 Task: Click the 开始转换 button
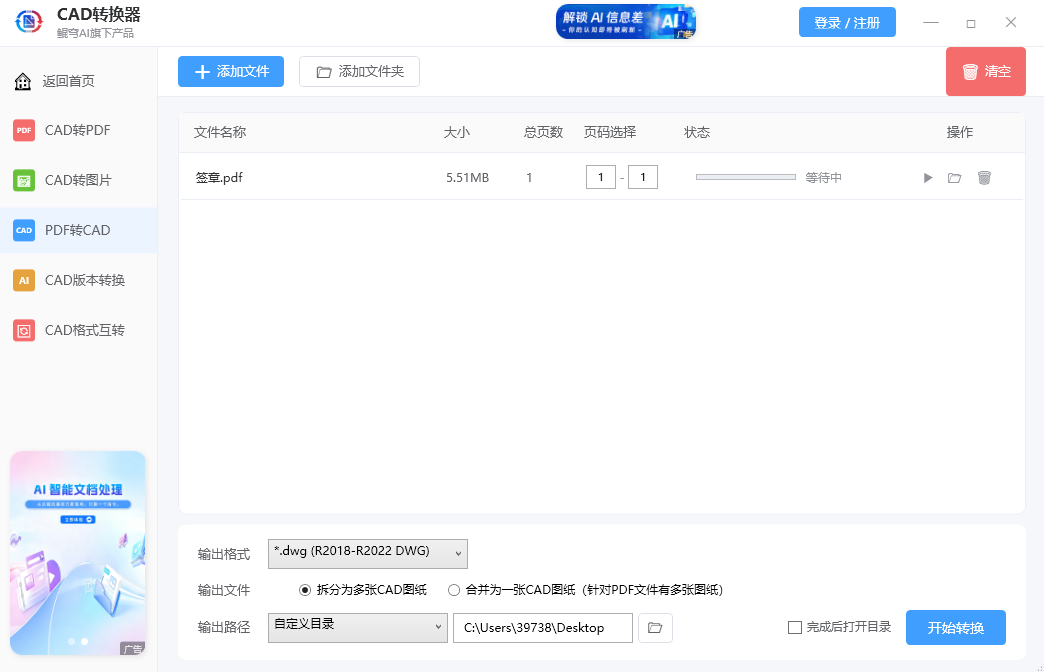955,627
